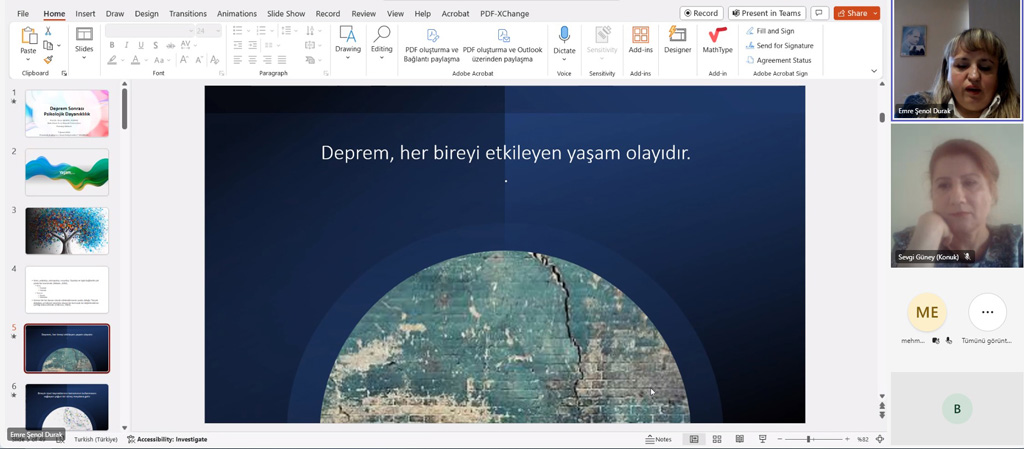Click the Format Painter brush icon
Image resolution: width=1024 pixels, height=449 pixels.
tap(48, 59)
